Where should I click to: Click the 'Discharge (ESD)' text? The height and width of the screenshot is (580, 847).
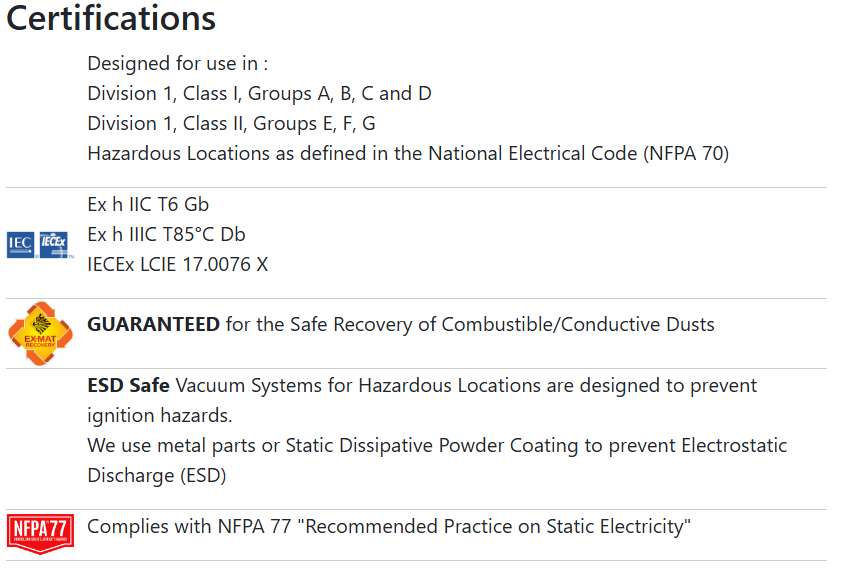pos(157,476)
